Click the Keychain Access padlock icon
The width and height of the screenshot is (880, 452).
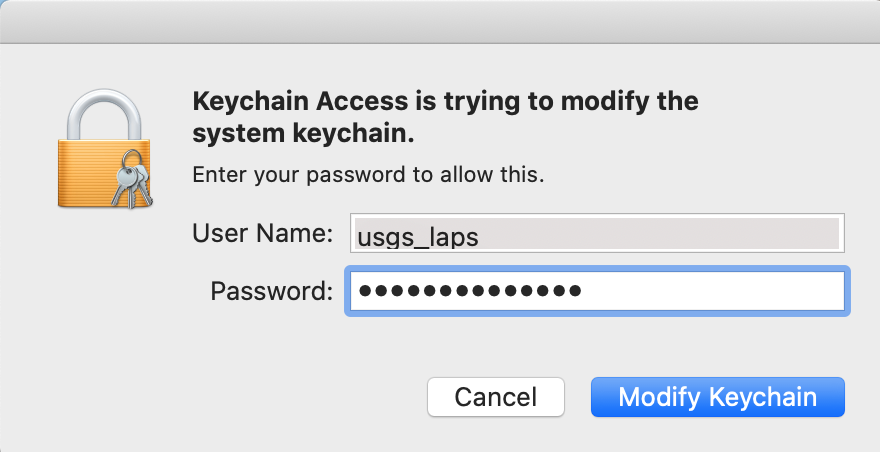pyautogui.click(x=105, y=149)
